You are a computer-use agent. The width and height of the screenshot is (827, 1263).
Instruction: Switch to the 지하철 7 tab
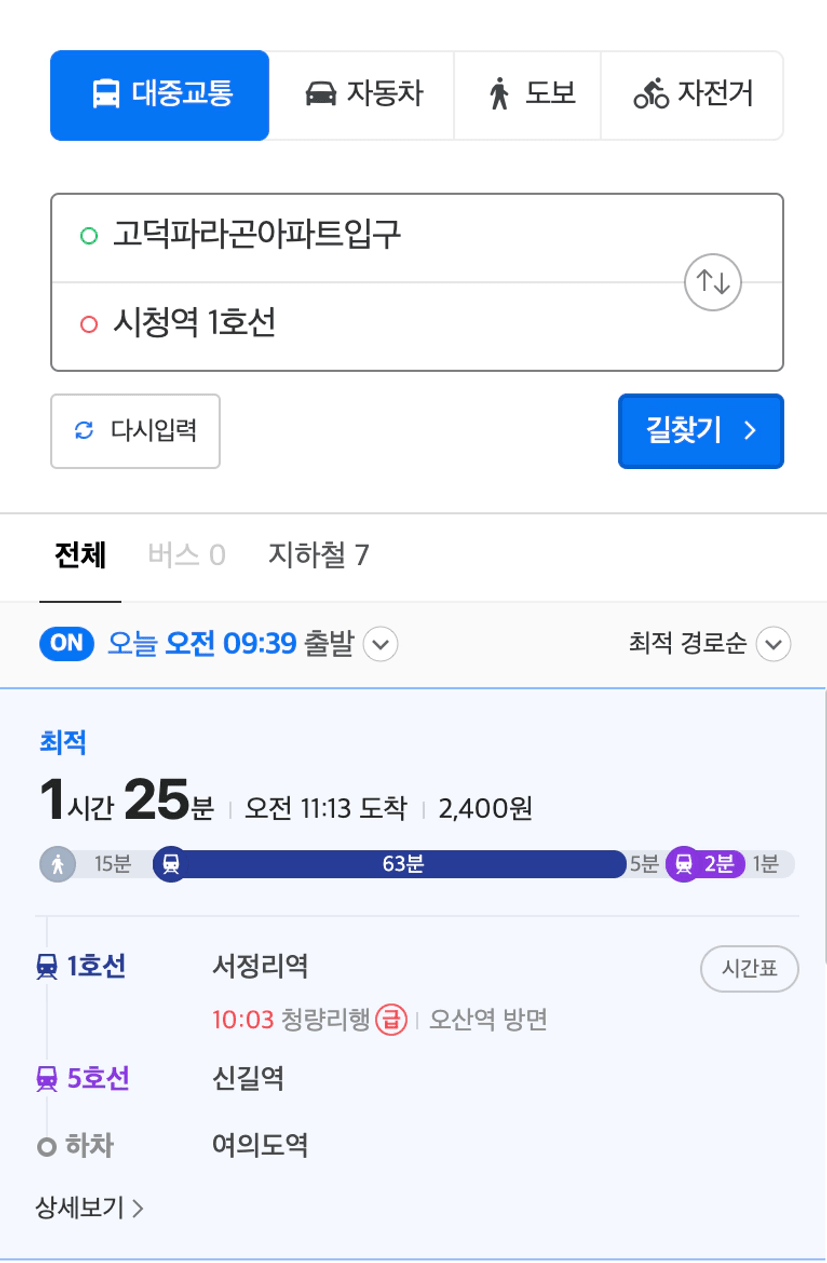point(319,555)
